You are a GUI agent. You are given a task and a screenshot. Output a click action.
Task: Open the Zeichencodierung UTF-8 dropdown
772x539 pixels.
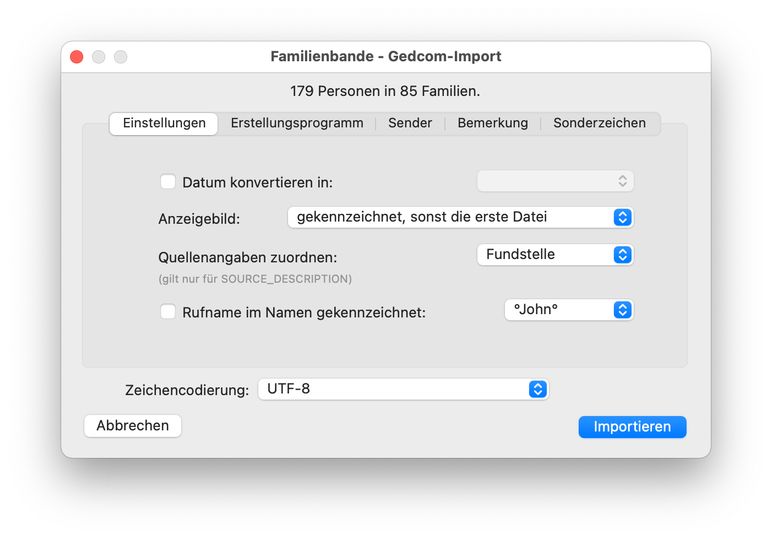[403, 389]
